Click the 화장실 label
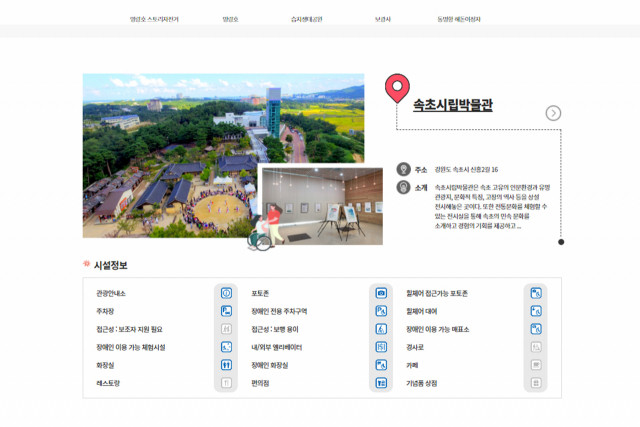 [105, 365]
